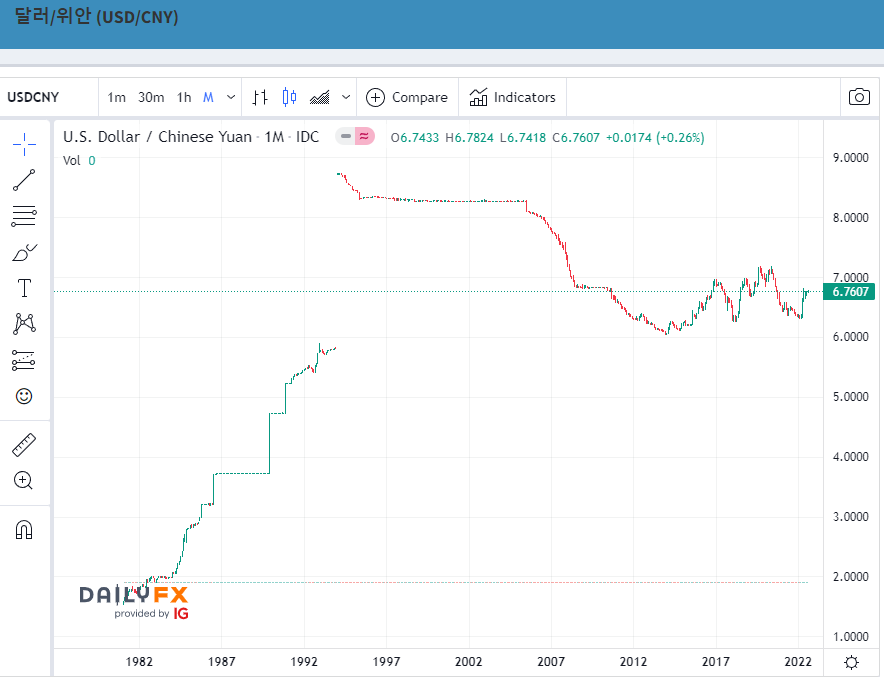Select the trend line drawing tool
Viewport: 884px width, 686px height.
[24, 180]
